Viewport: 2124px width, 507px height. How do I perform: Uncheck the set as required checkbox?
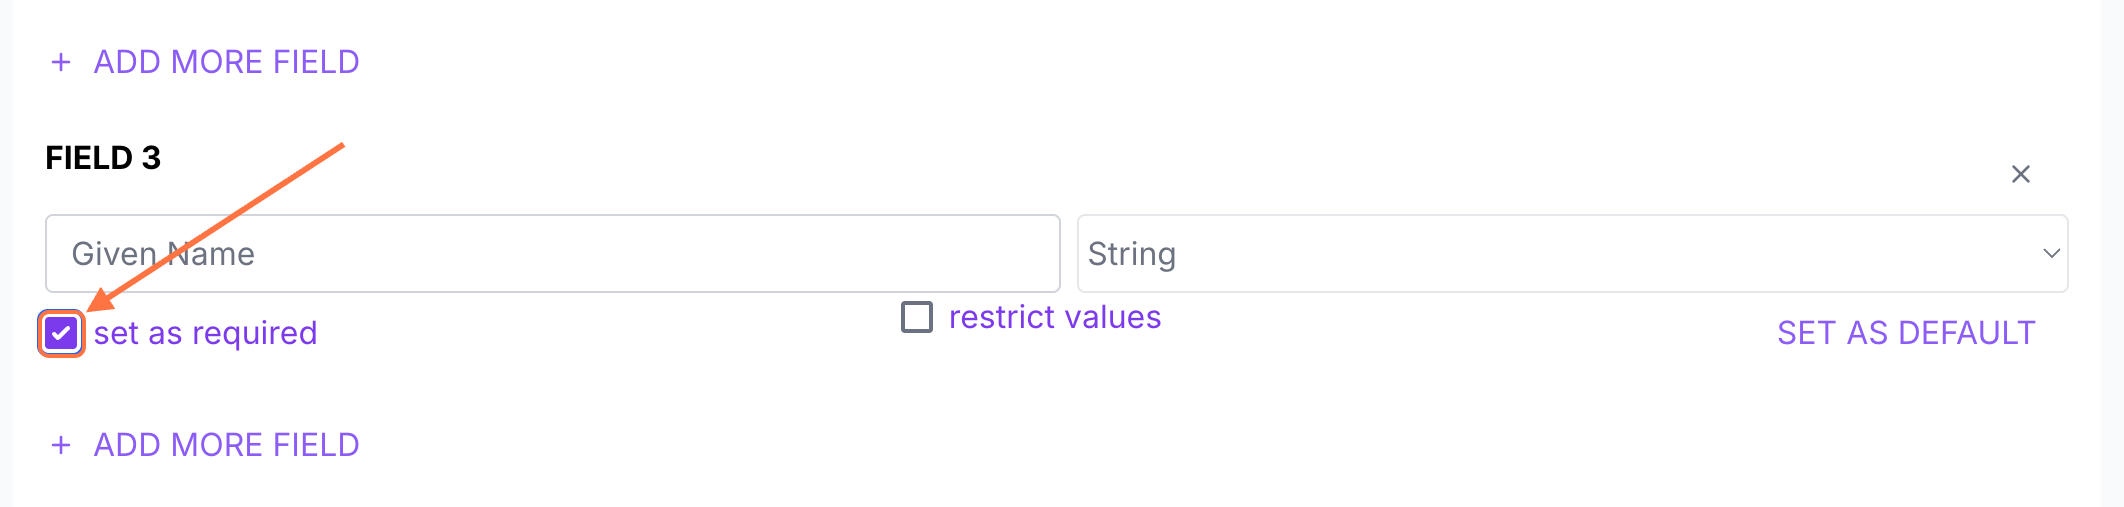61,334
